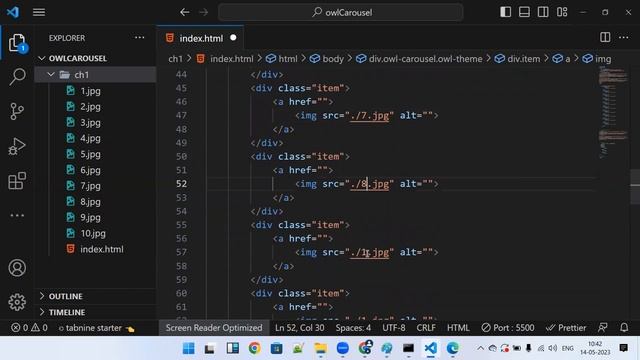Screen dimensions: 640x360
Task: Open notifications bell in status bar
Action: 624,328
